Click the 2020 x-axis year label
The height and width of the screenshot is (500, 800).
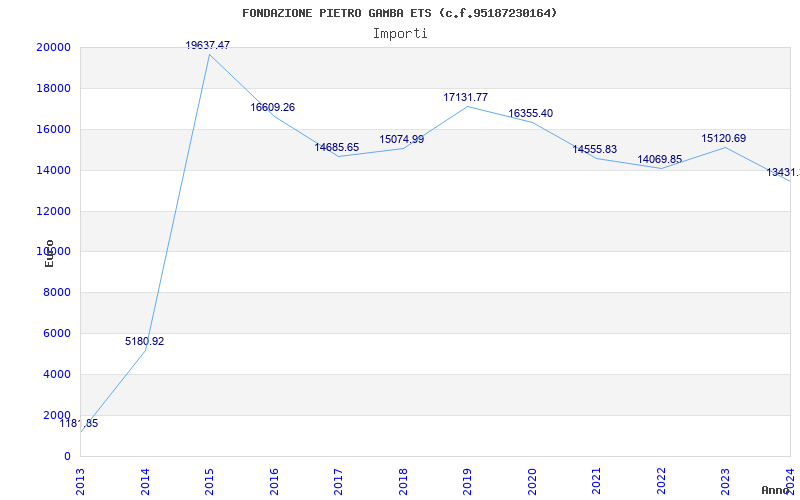coord(532,482)
